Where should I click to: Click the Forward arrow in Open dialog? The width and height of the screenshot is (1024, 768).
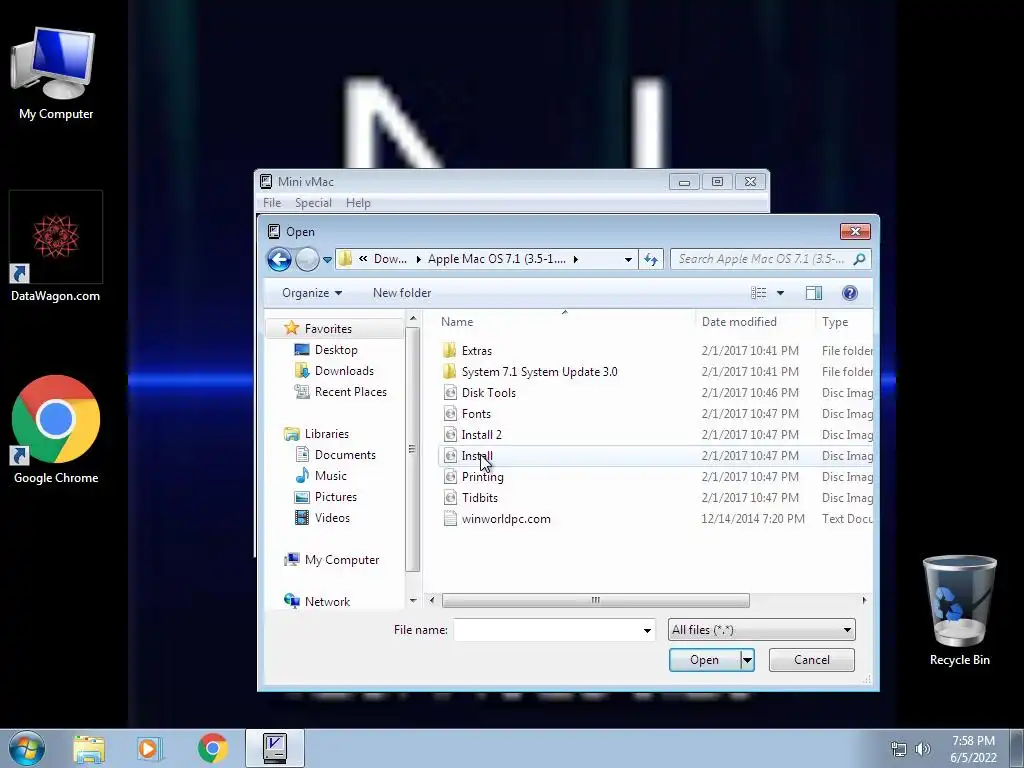tap(307, 259)
